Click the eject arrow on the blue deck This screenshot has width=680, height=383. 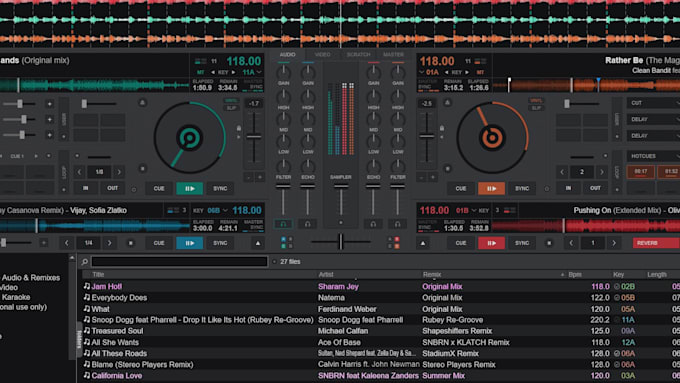pyautogui.click(x=258, y=243)
